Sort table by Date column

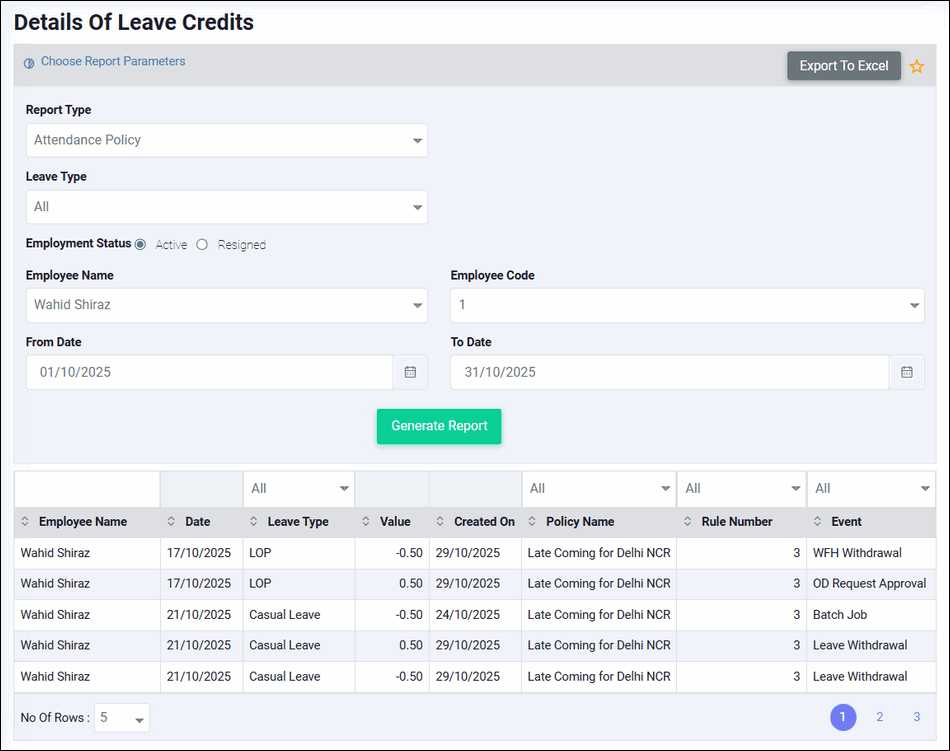(198, 522)
